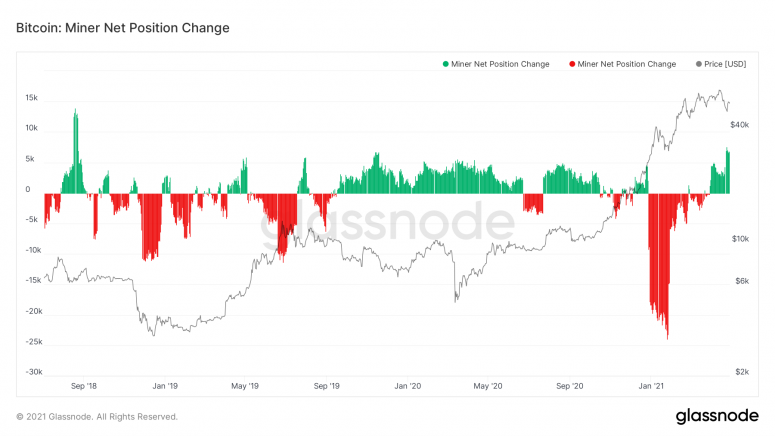Toggle green Miner Net Position Change series label
775x436 pixels.
[x=500, y=64]
